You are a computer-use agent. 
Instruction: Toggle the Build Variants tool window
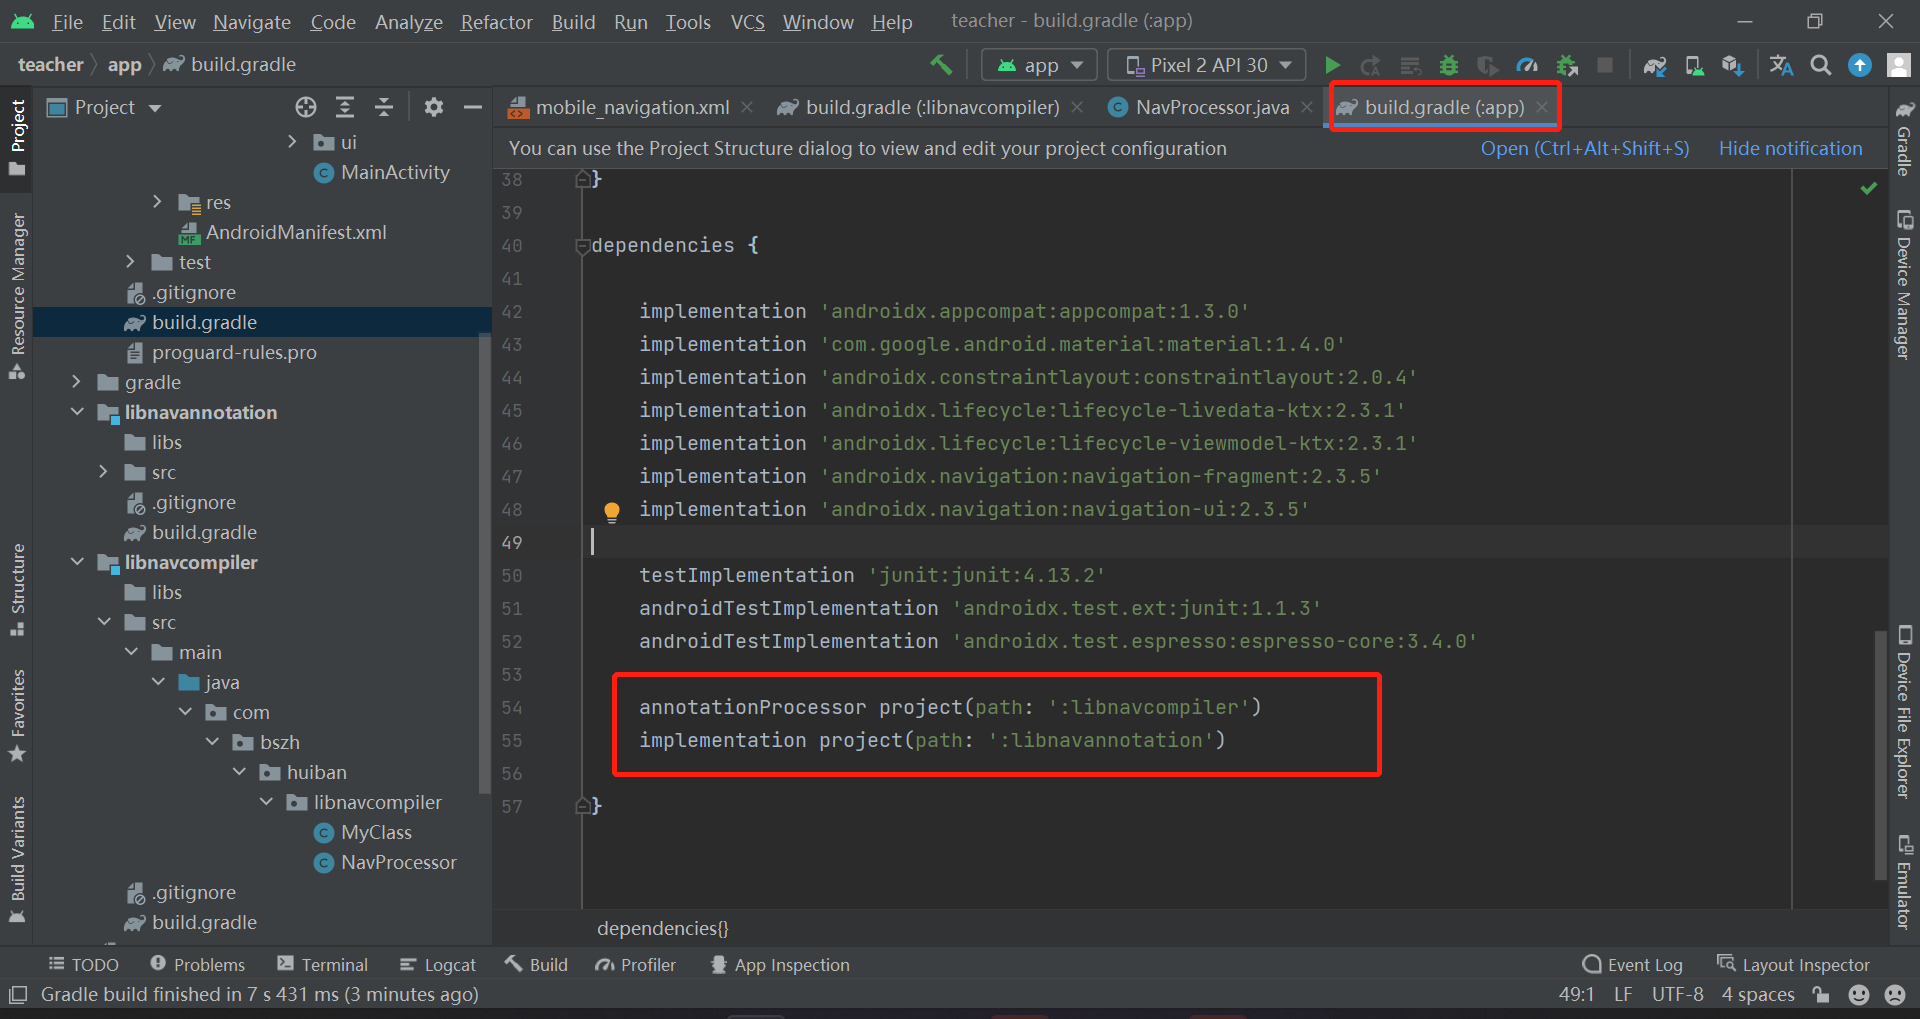click(17, 859)
